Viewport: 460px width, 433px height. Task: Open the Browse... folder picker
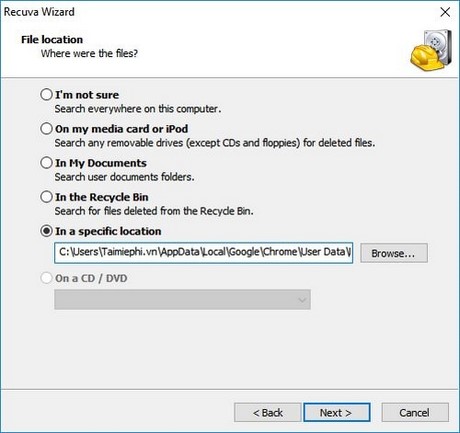pyautogui.click(x=394, y=253)
